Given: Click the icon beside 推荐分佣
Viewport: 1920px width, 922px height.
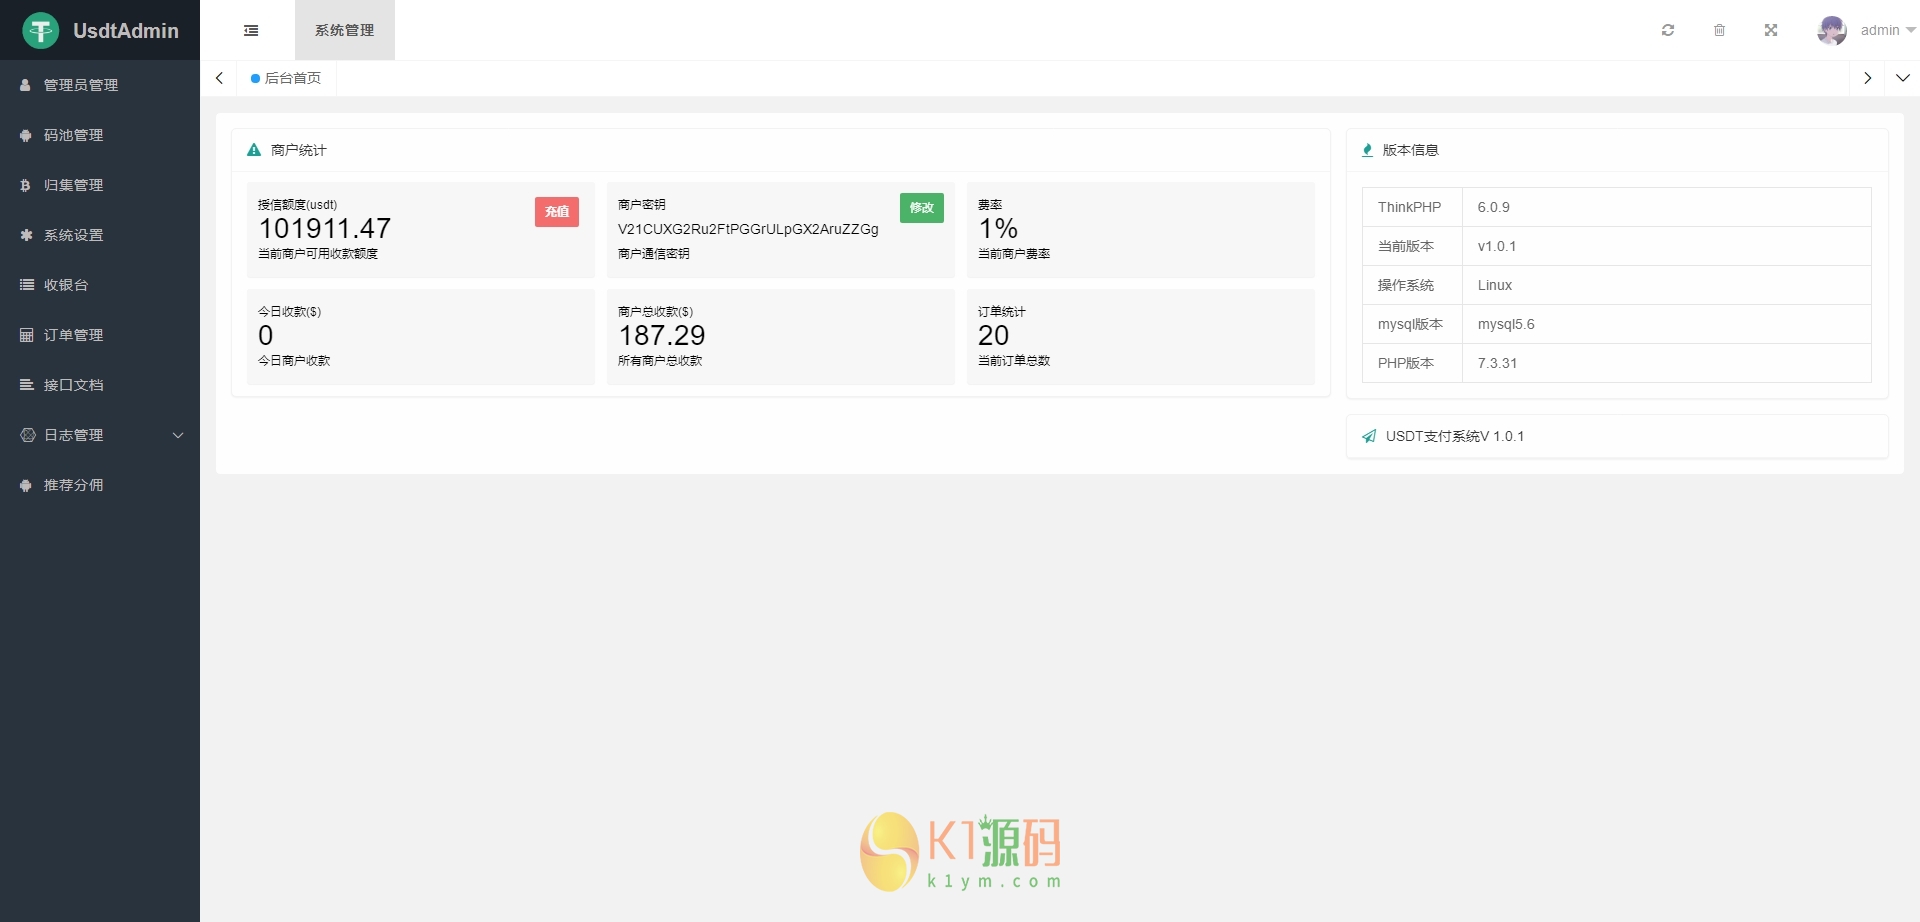Looking at the screenshot, I should (26, 486).
